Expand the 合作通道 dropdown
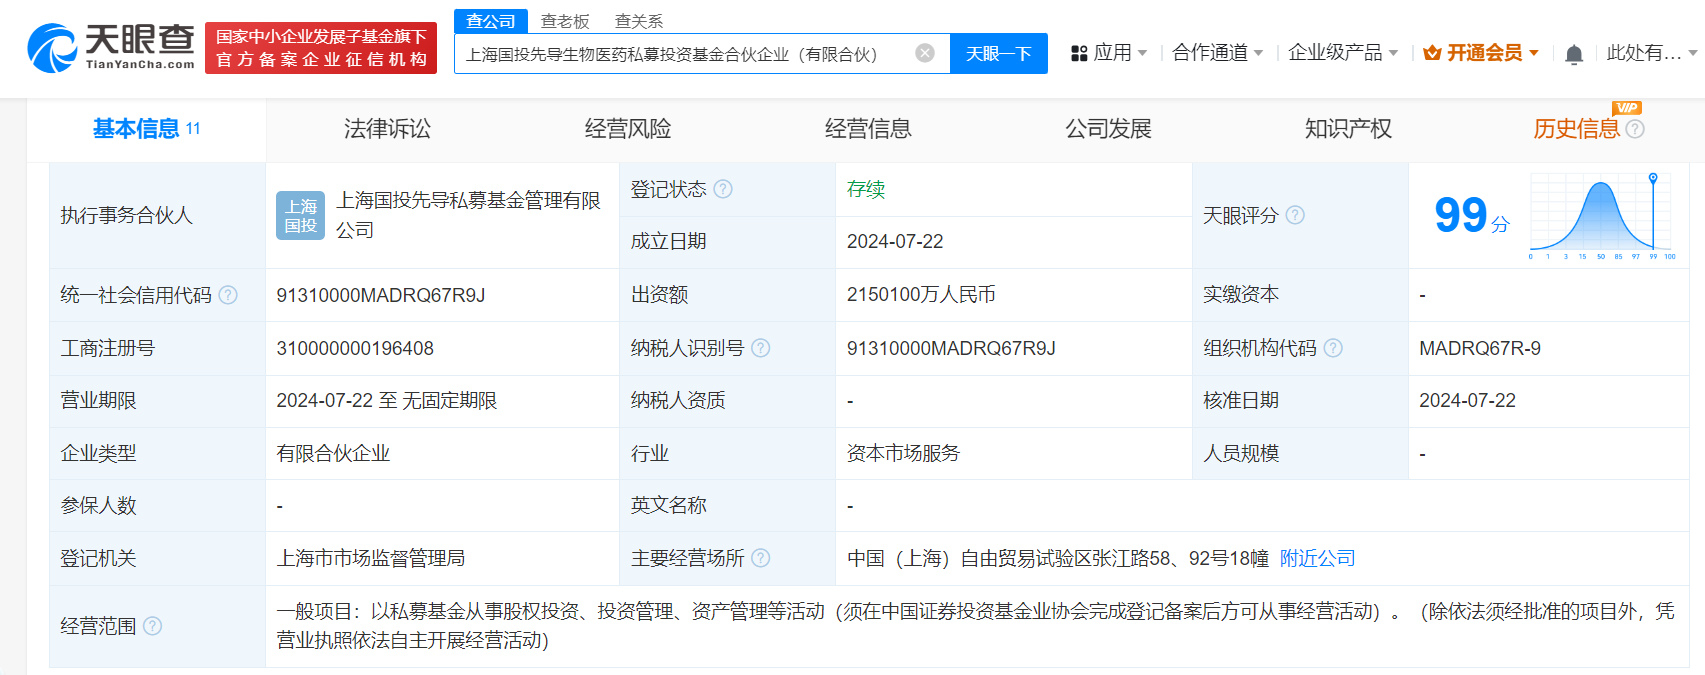 point(1217,53)
